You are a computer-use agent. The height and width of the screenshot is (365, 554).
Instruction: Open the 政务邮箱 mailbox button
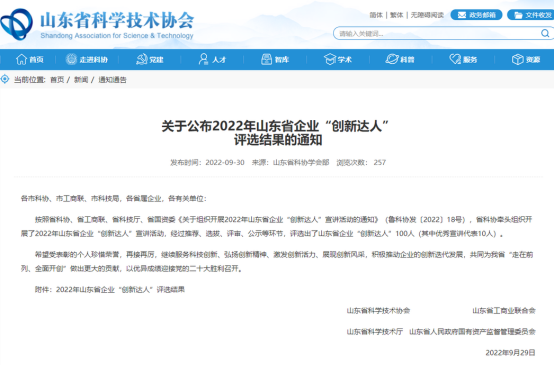click(476, 15)
